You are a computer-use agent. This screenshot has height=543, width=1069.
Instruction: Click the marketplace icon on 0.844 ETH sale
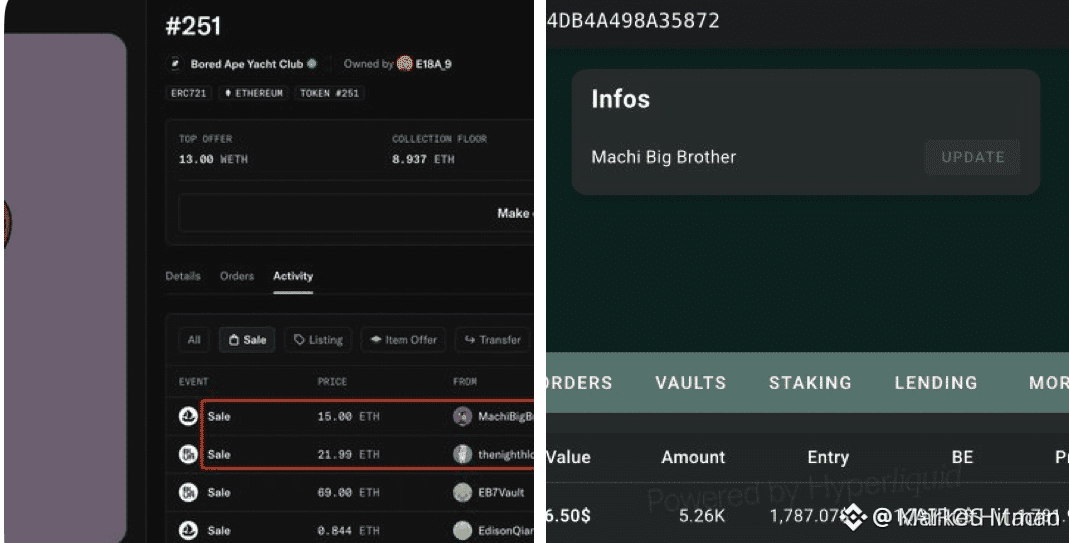click(x=188, y=530)
